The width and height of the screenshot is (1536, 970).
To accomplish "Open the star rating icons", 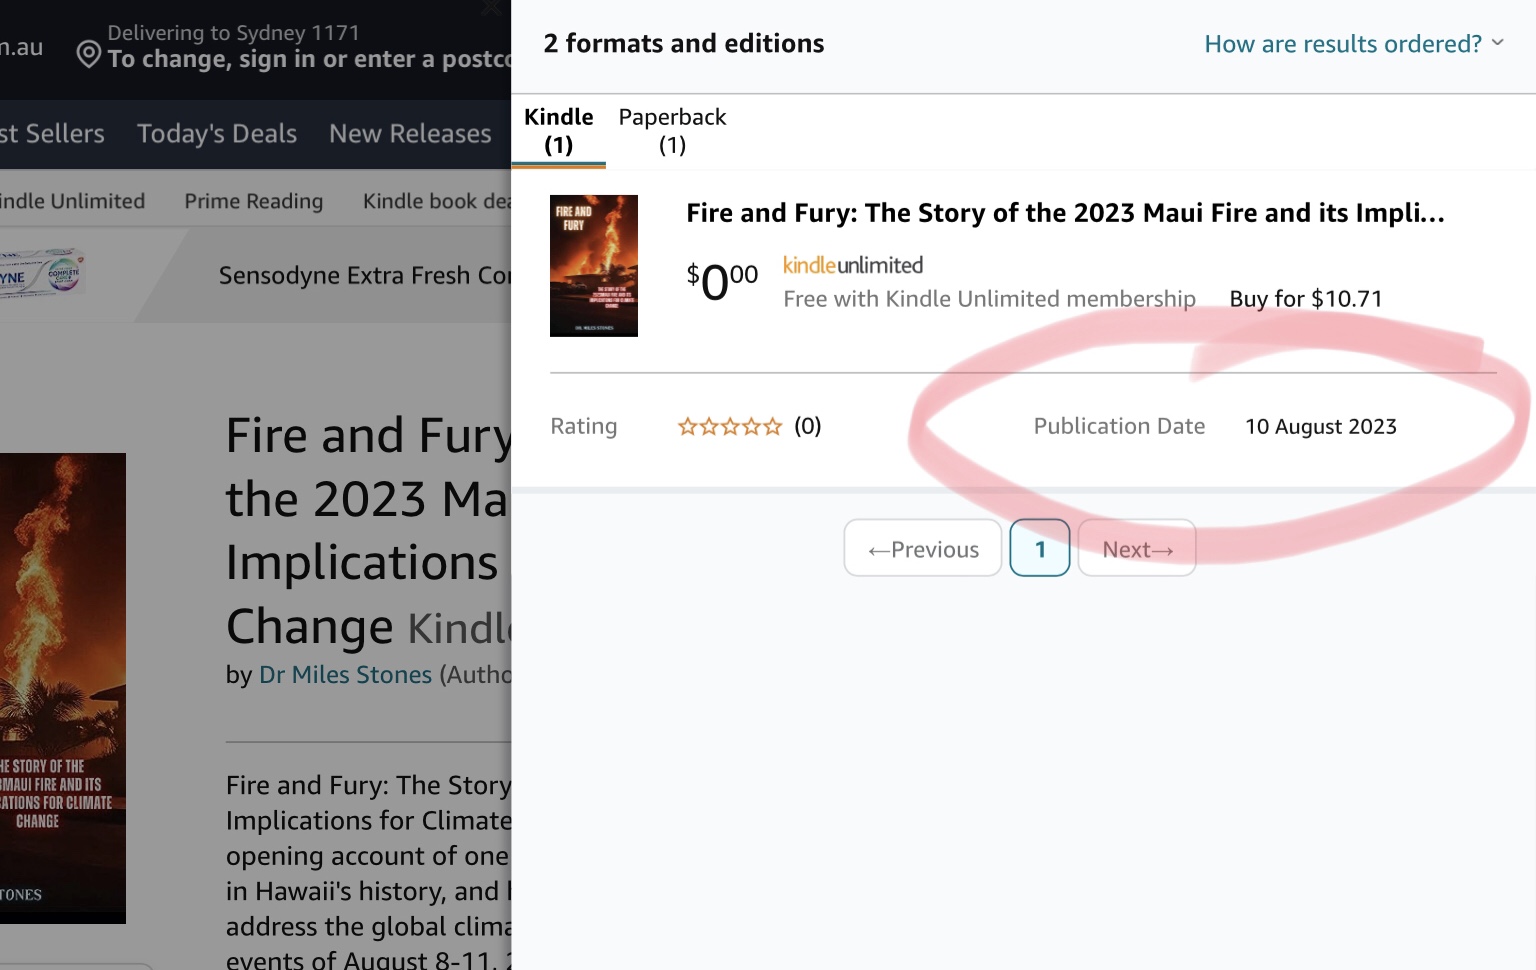I will click(730, 427).
